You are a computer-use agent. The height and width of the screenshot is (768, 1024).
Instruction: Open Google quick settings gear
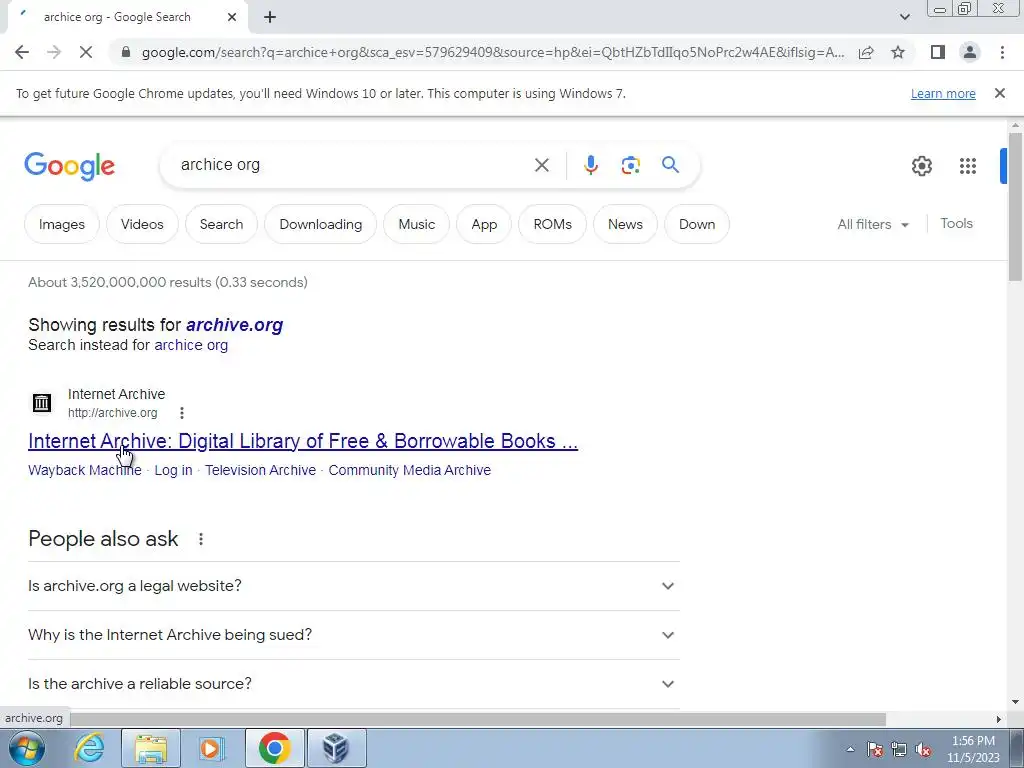(921, 166)
